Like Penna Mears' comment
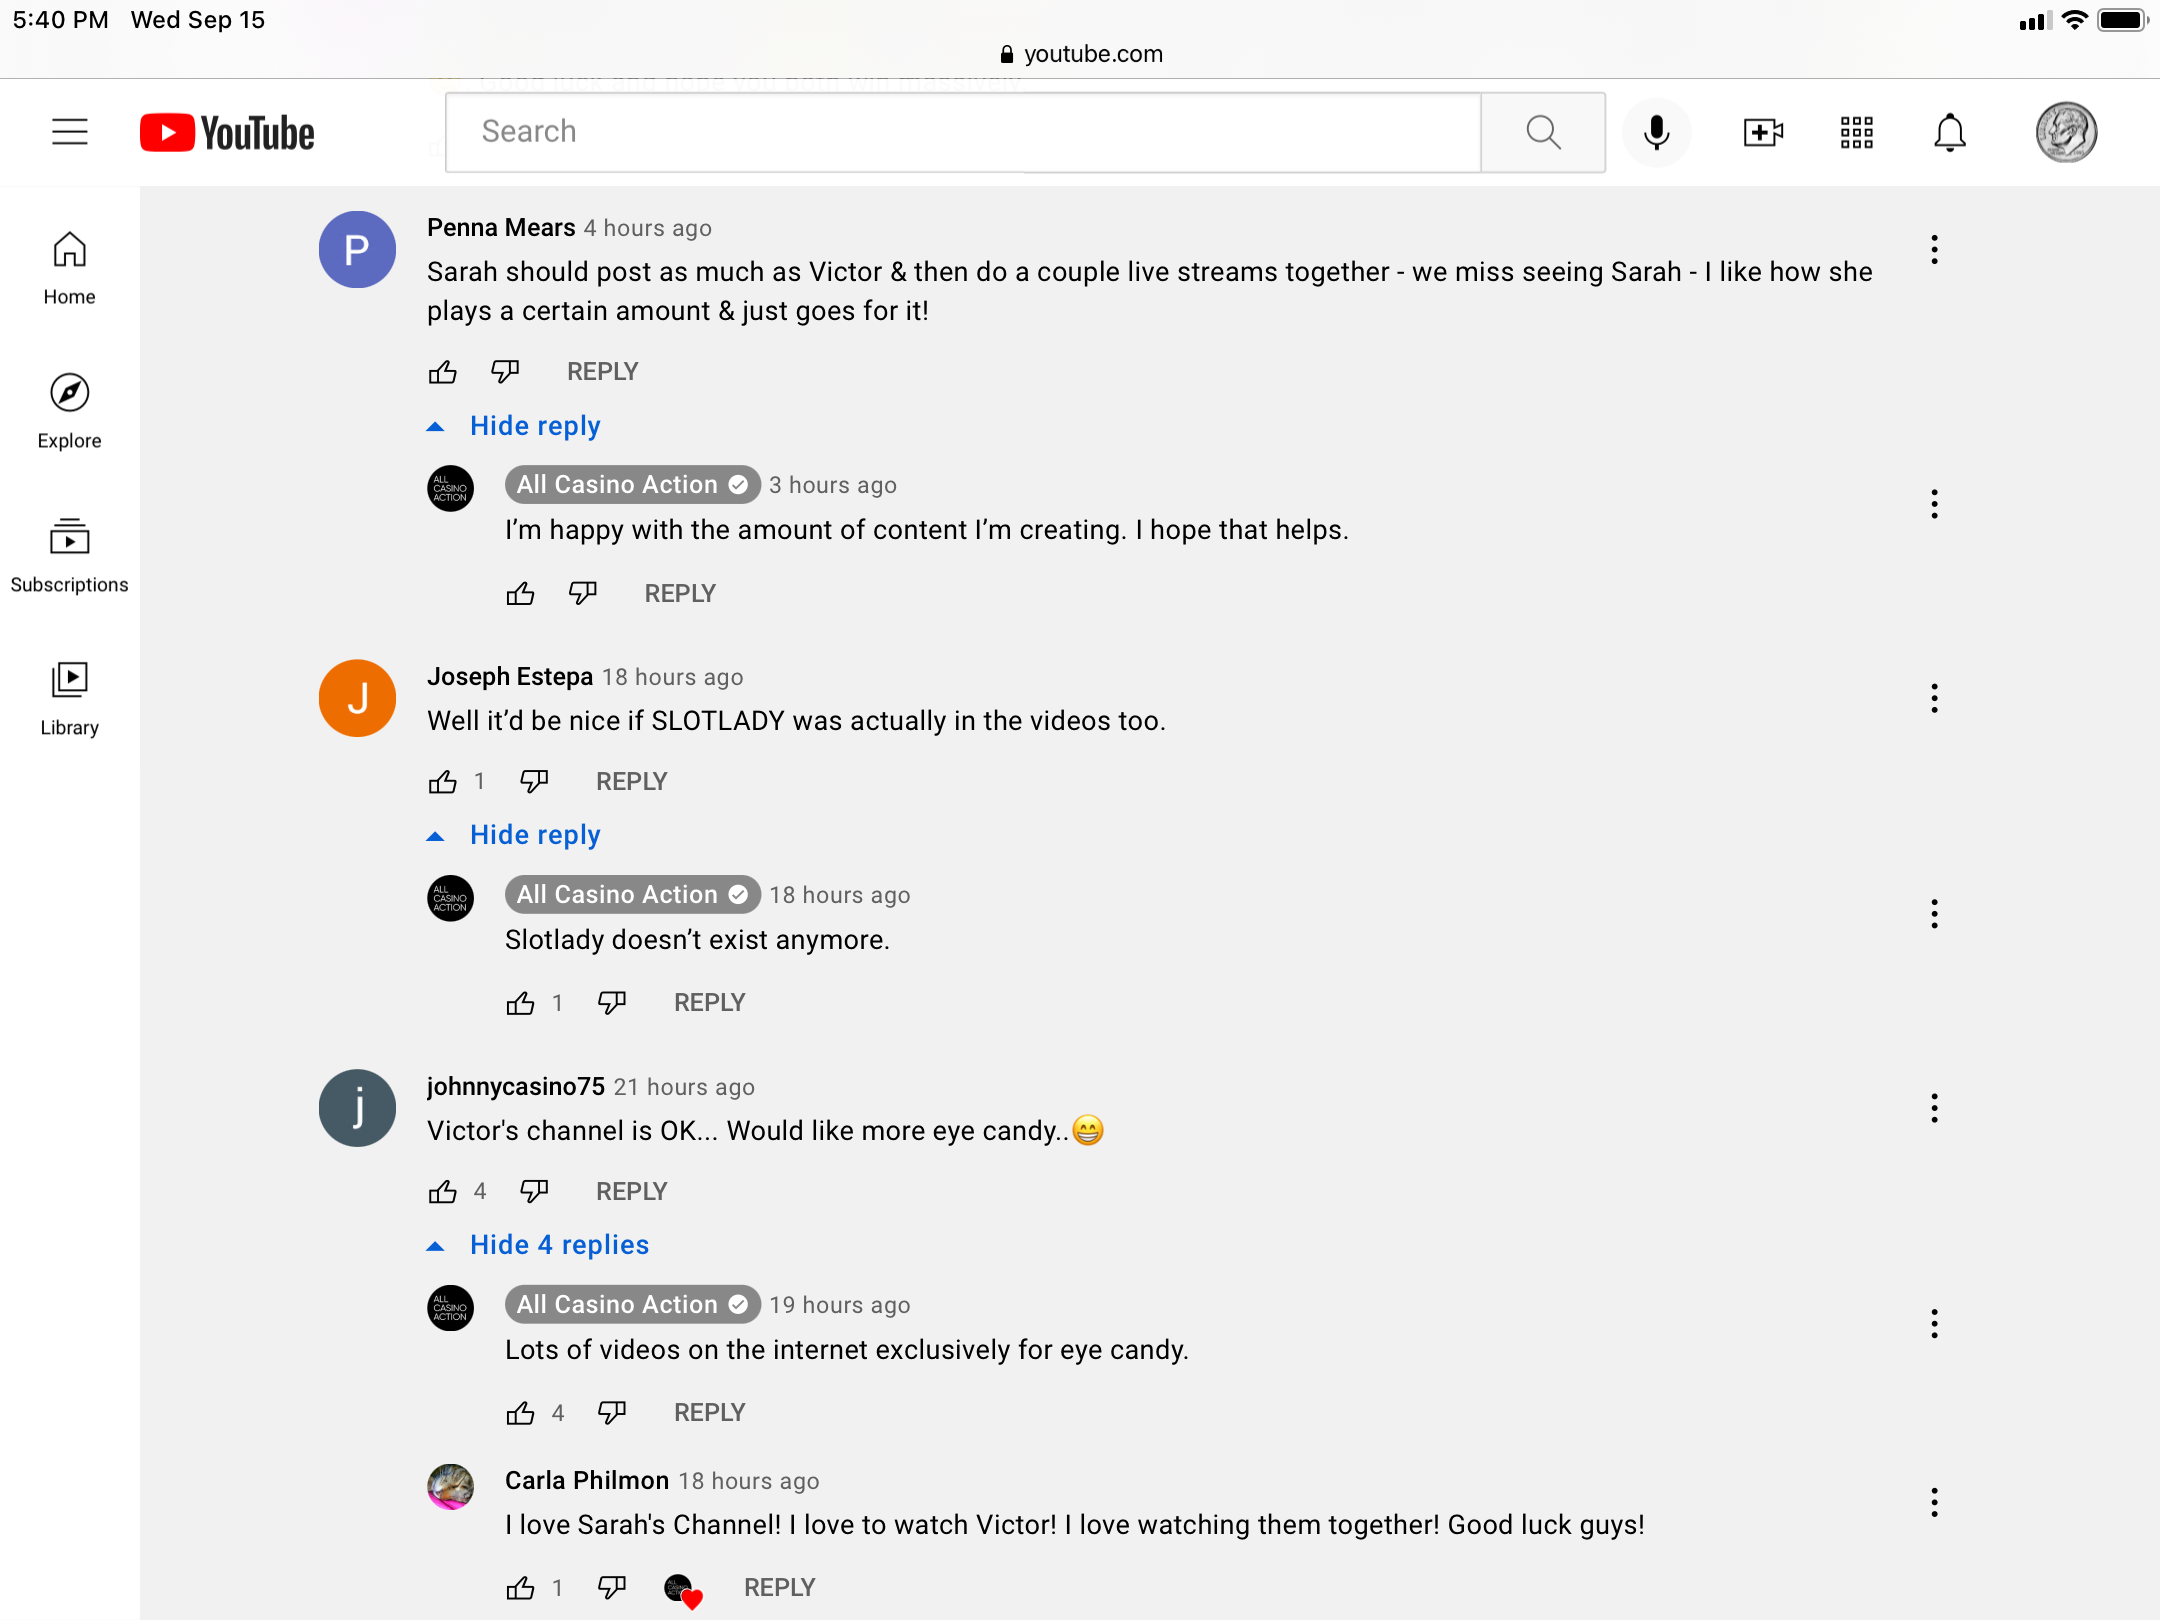This screenshot has height=1620, width=2160. [443, 372]
